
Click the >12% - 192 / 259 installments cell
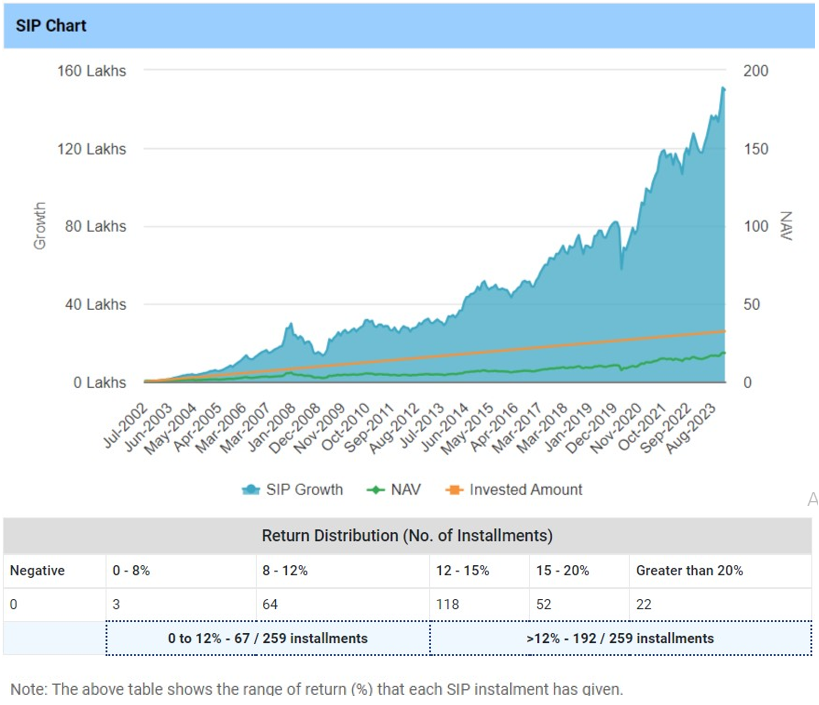click(620, 638)
